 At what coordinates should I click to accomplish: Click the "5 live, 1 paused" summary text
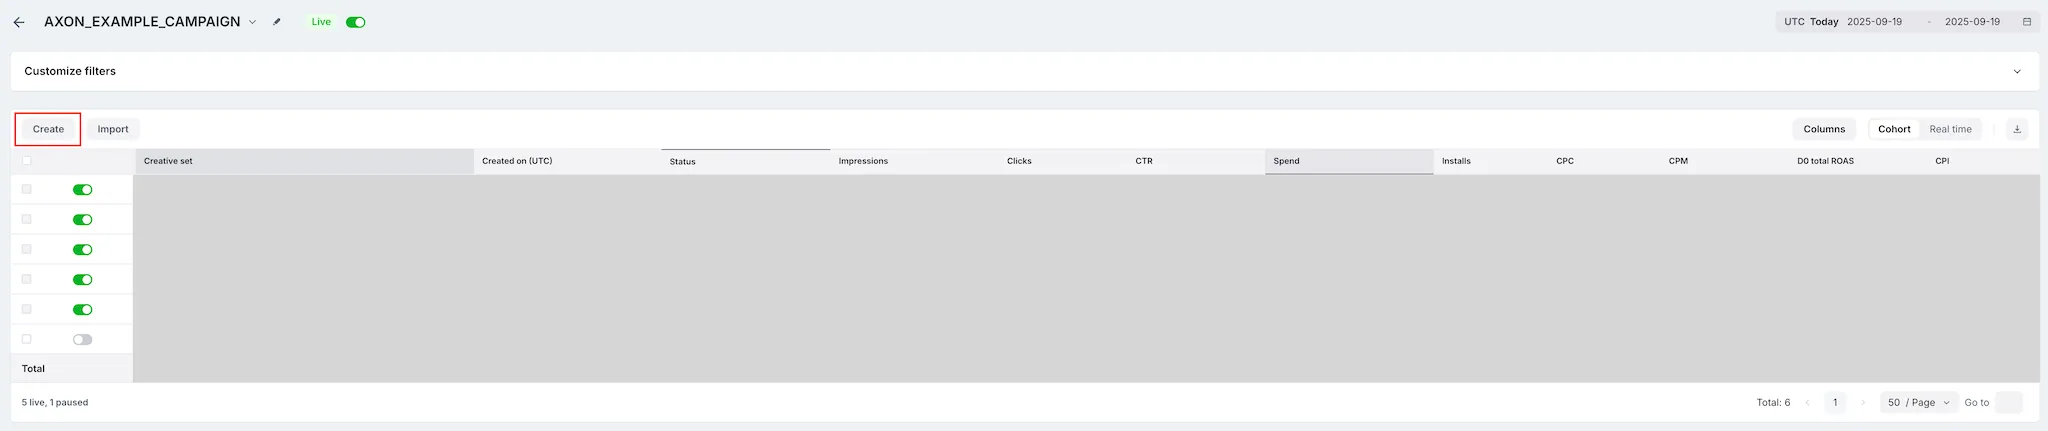55,403
